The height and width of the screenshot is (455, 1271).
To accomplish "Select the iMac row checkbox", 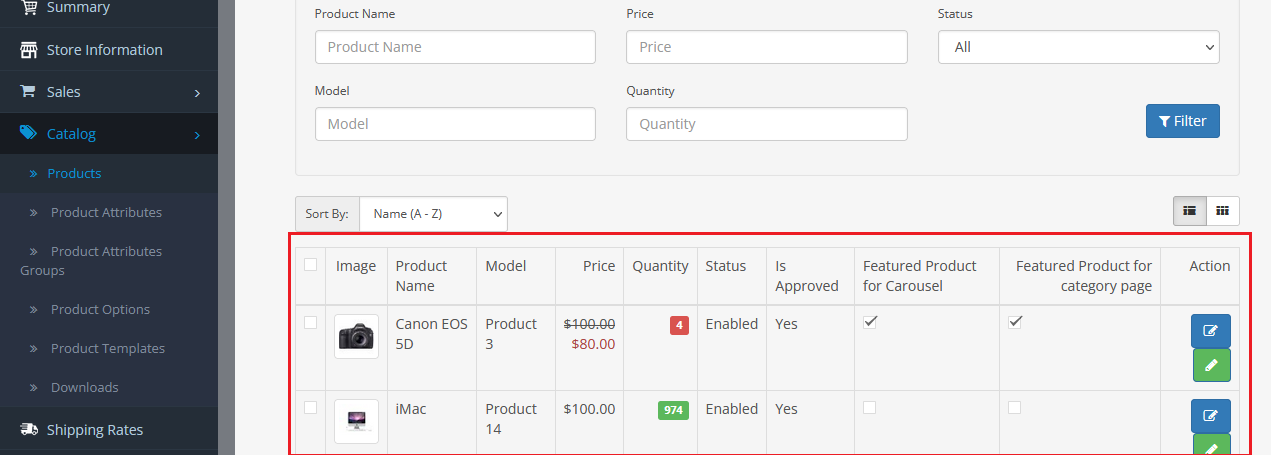I will tap(311, 407).
